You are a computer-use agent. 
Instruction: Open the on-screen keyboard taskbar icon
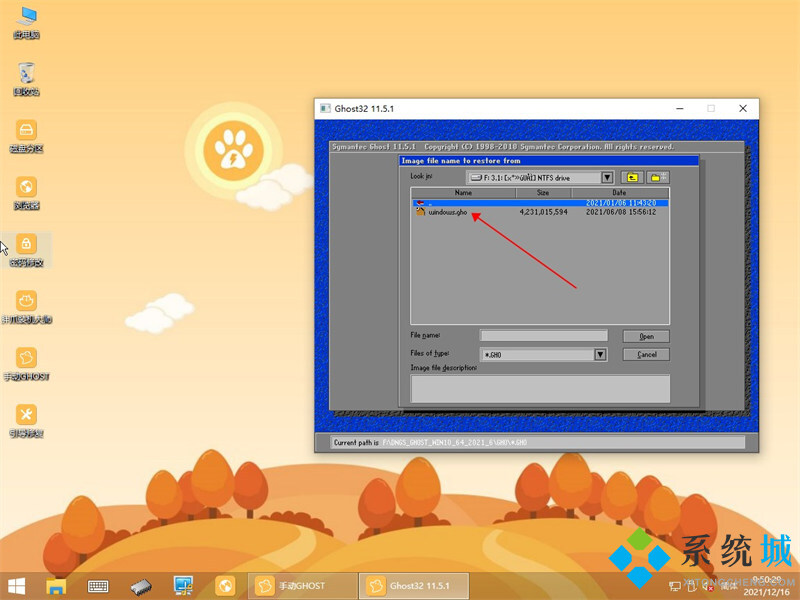point(98,586)
